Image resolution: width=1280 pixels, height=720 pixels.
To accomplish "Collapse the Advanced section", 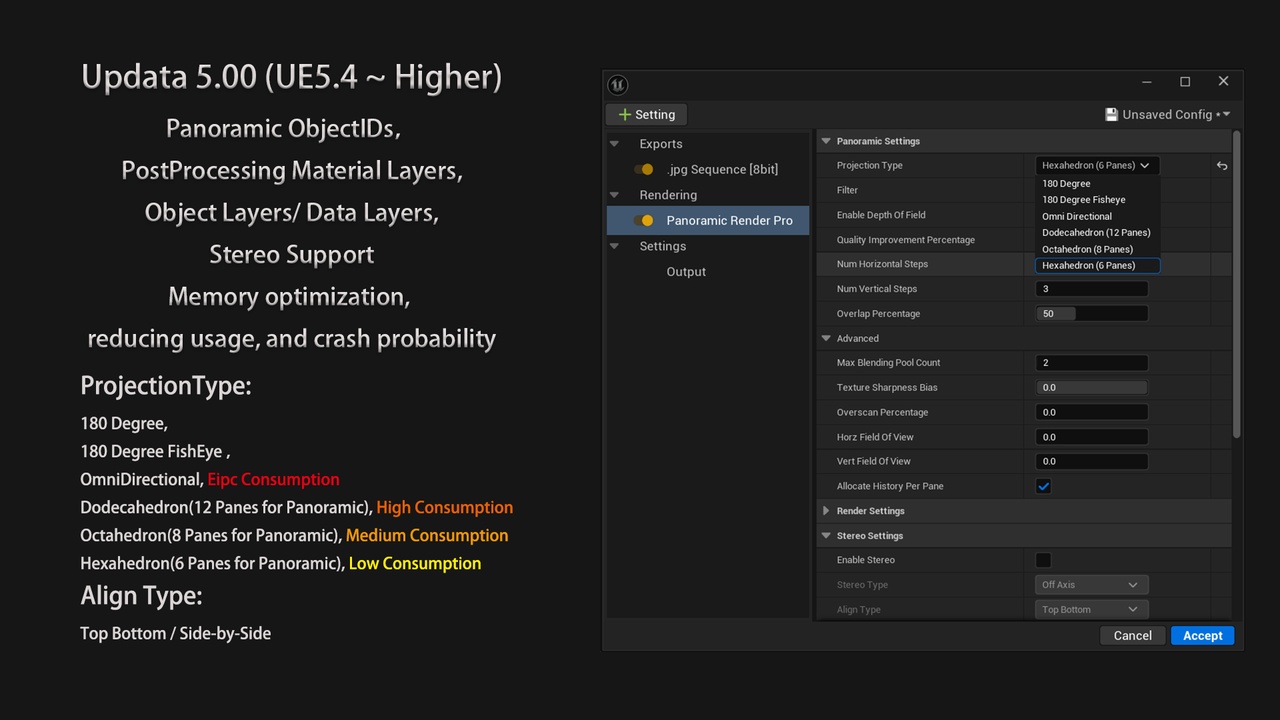I will [826, 338].
